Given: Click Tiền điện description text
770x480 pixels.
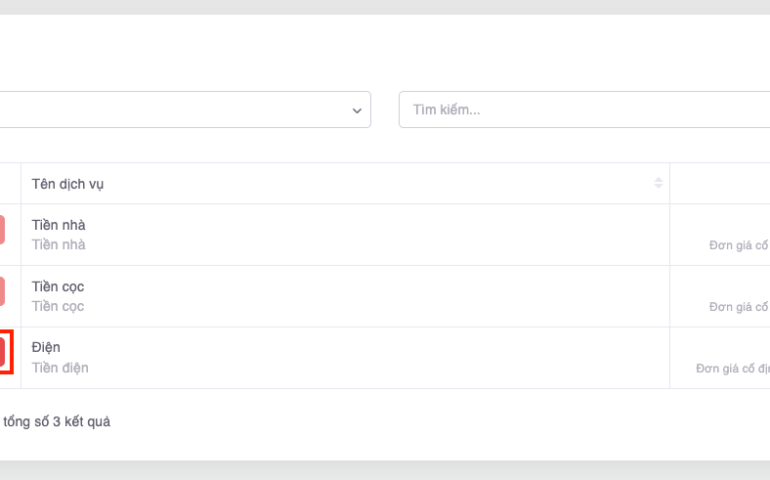Looking at the screenshot, I should (60, 368).
